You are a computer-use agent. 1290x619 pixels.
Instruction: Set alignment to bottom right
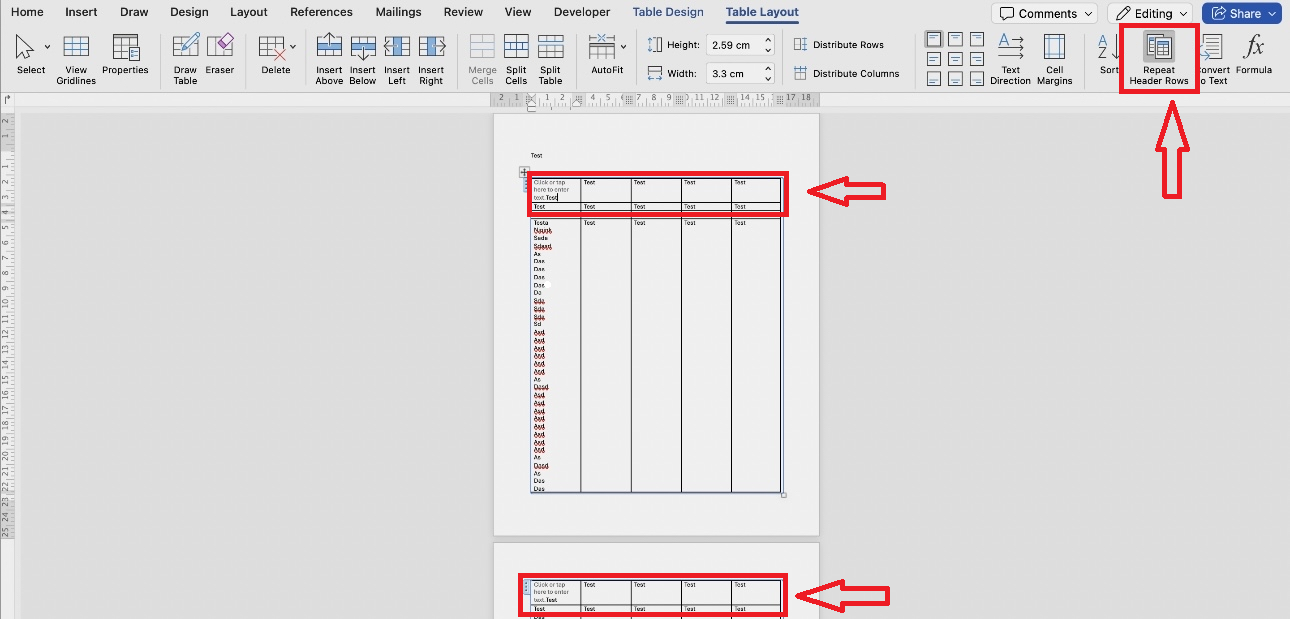976,80
